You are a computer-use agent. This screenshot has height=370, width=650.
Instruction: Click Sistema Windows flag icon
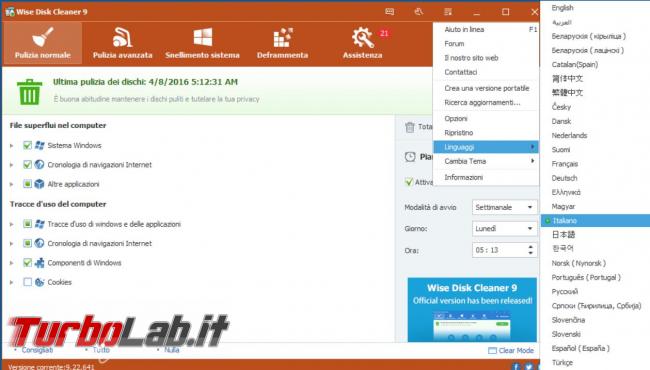click(39, 145)
